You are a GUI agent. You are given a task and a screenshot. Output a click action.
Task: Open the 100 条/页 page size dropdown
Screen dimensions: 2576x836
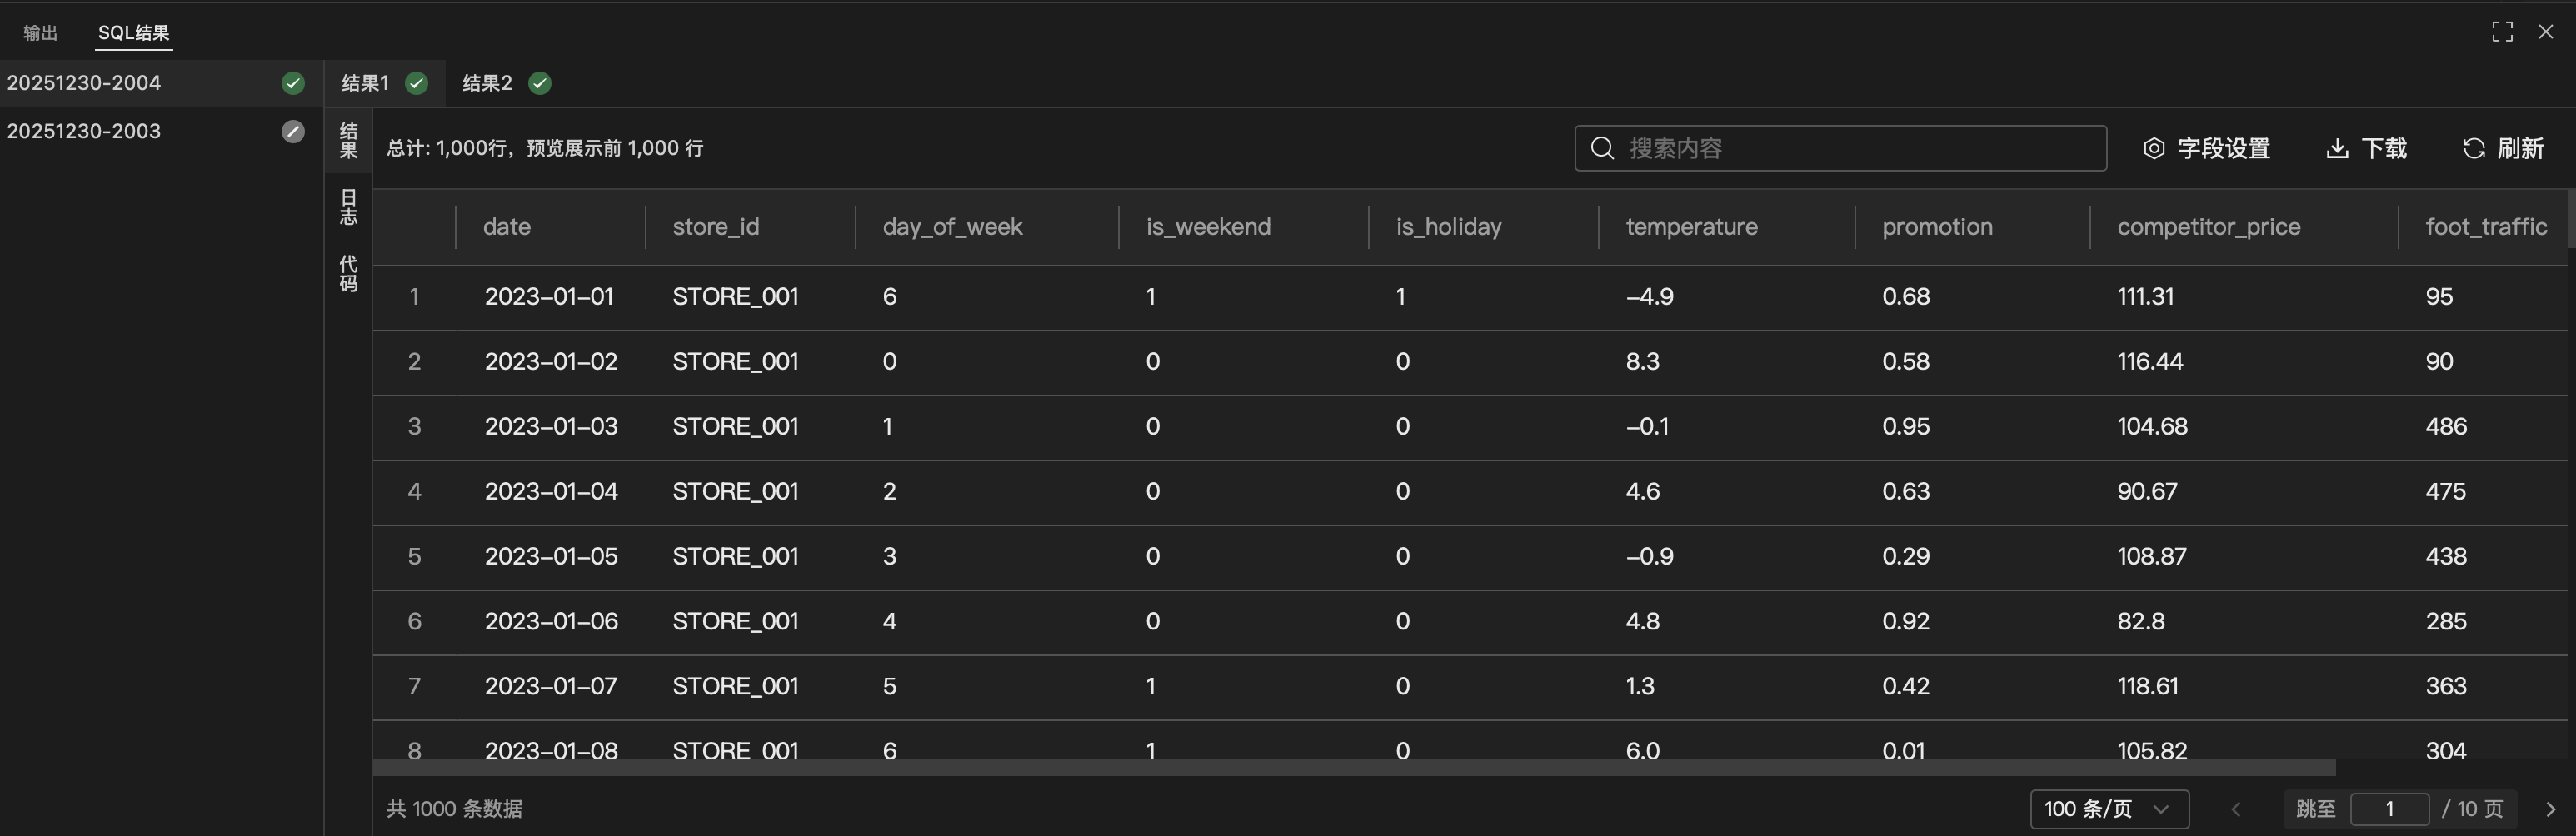coord(2108,808)
